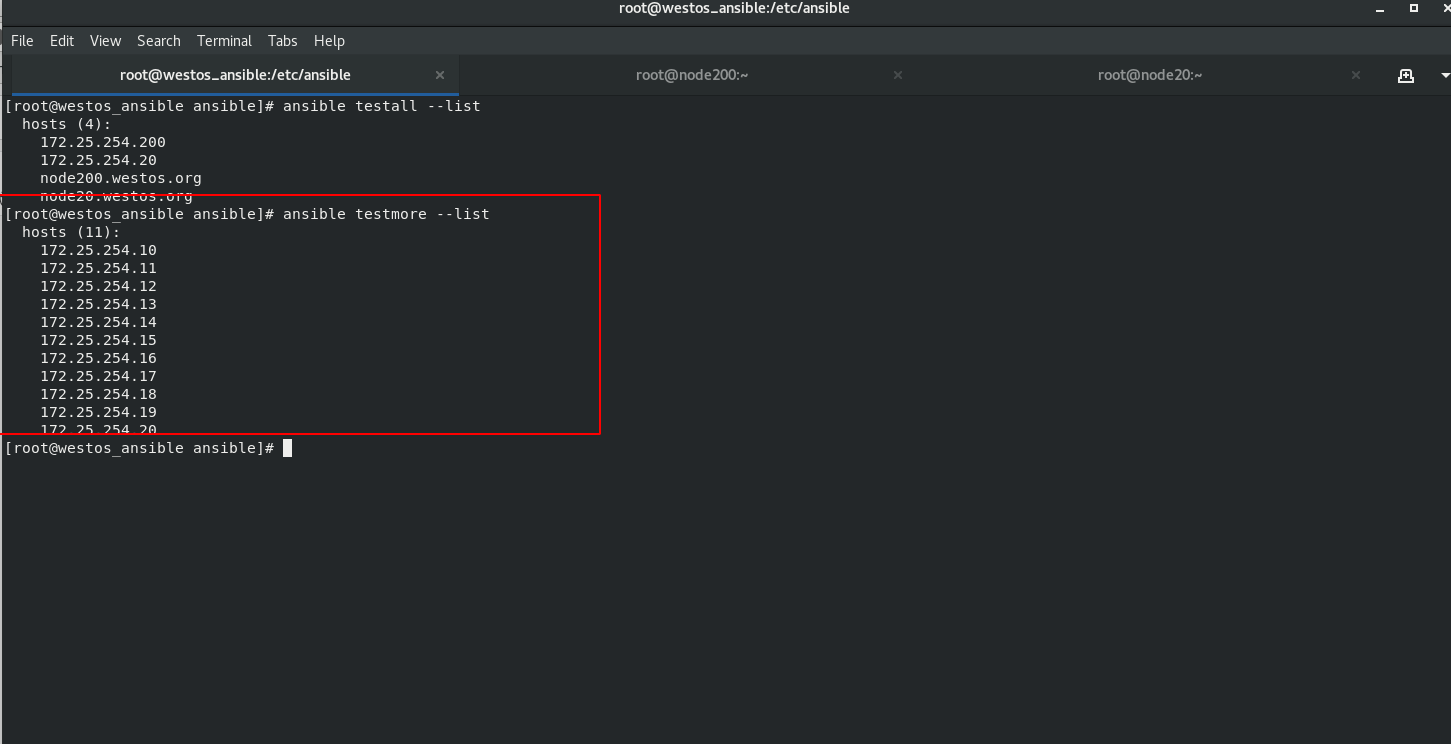Screen dimensions: 1451x744
Task: Open the Tabs menu
Action: click(x=283, y=41)
